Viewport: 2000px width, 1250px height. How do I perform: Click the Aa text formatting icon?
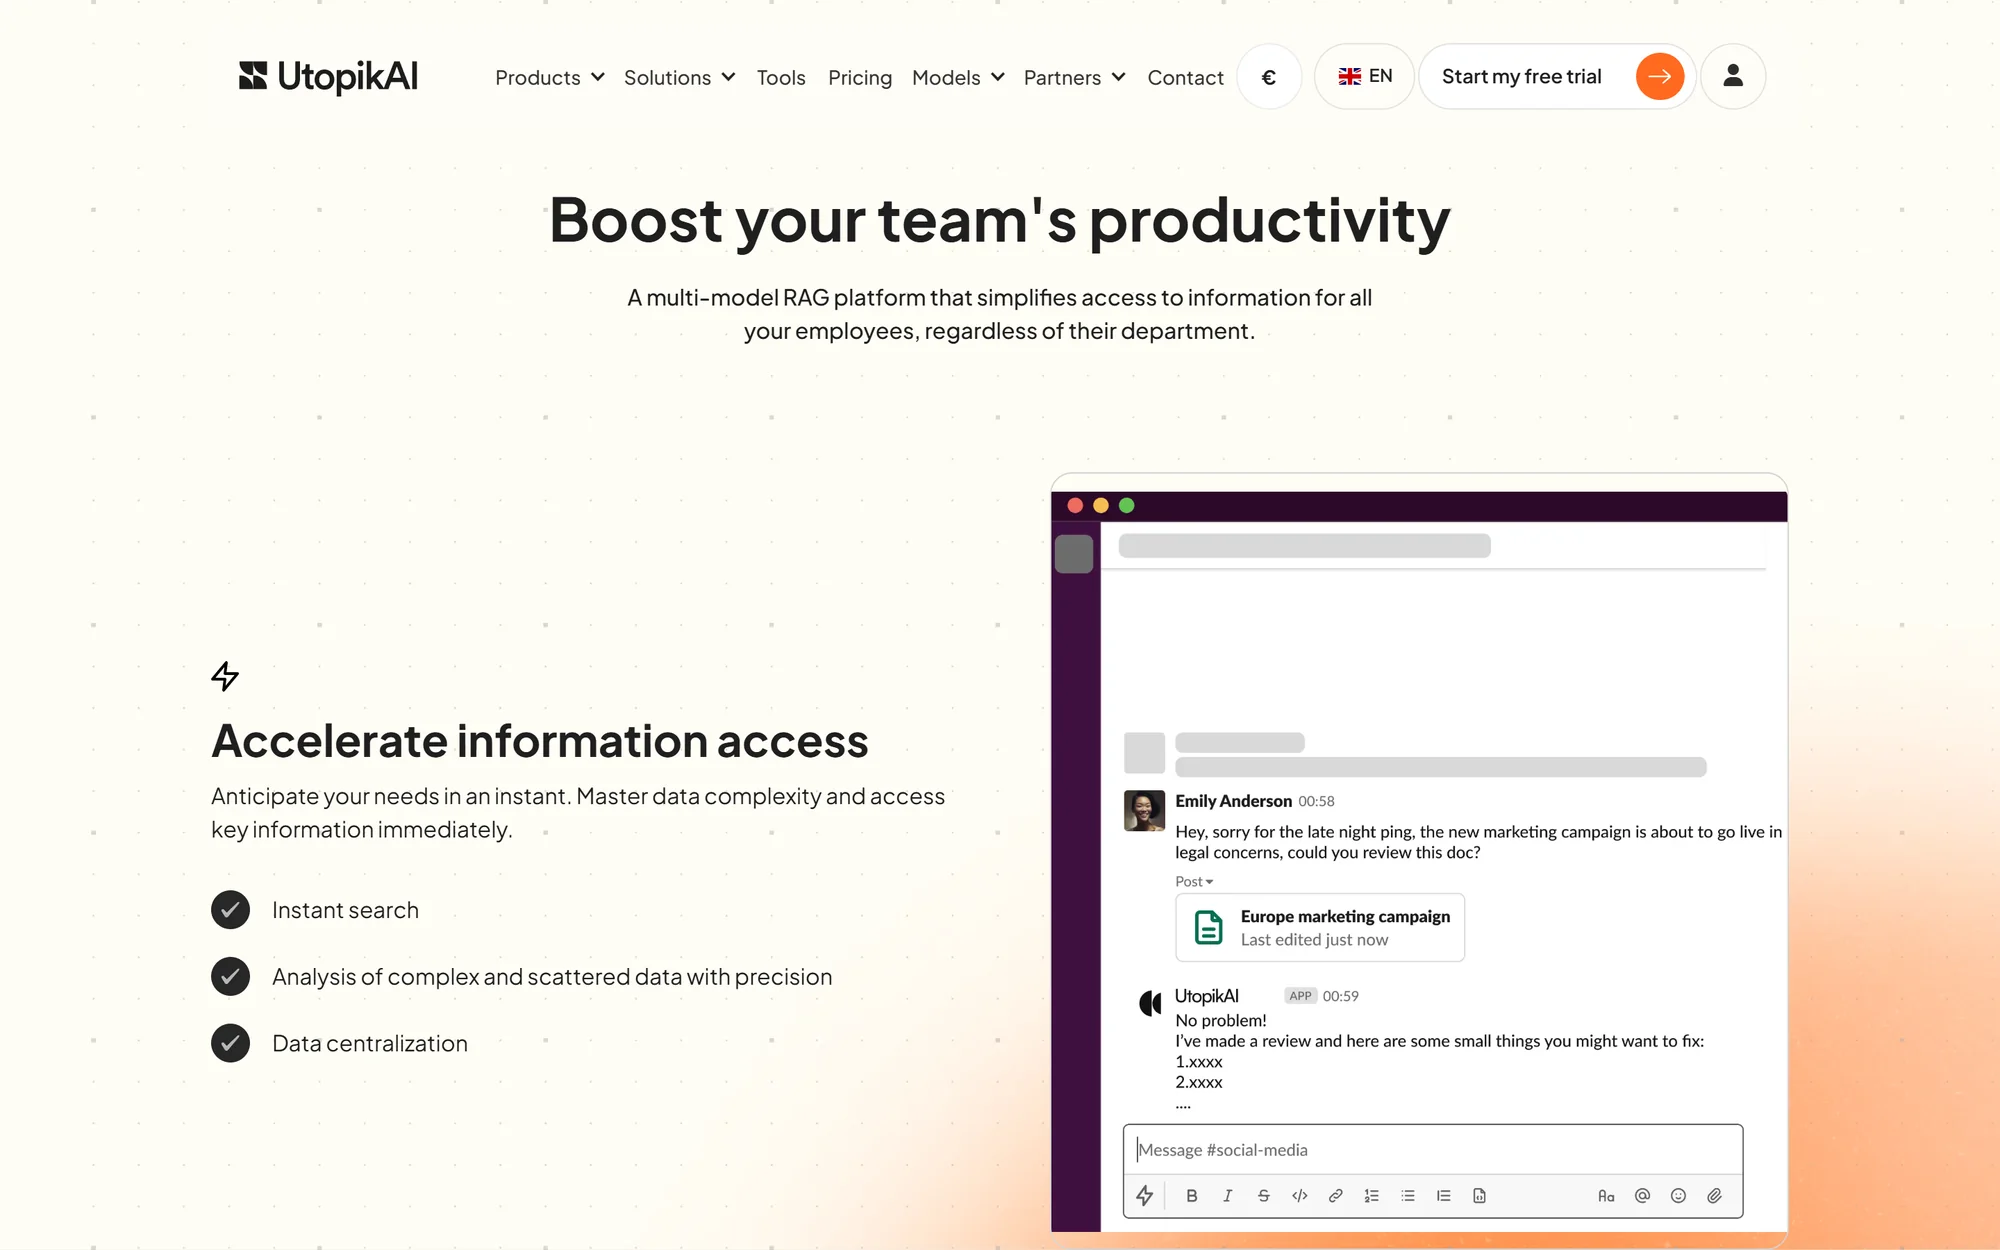[1606, 1195]
